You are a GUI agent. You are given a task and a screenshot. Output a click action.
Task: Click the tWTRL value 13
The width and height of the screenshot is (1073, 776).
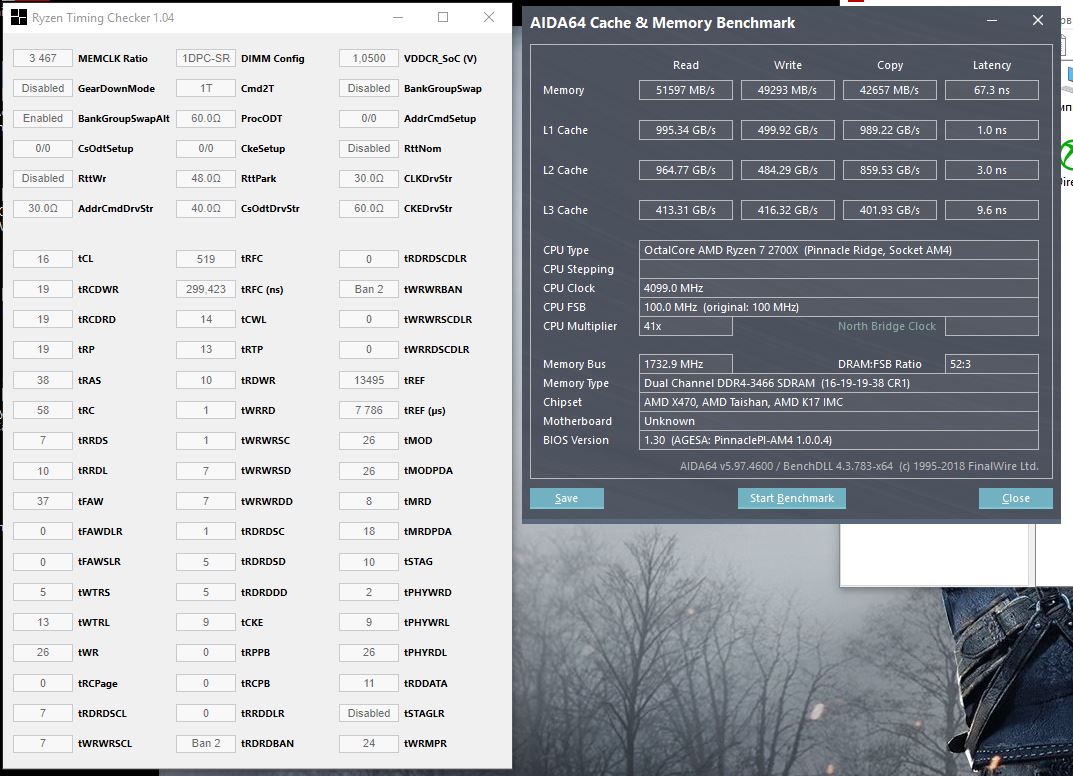click(x=42, y=622)
